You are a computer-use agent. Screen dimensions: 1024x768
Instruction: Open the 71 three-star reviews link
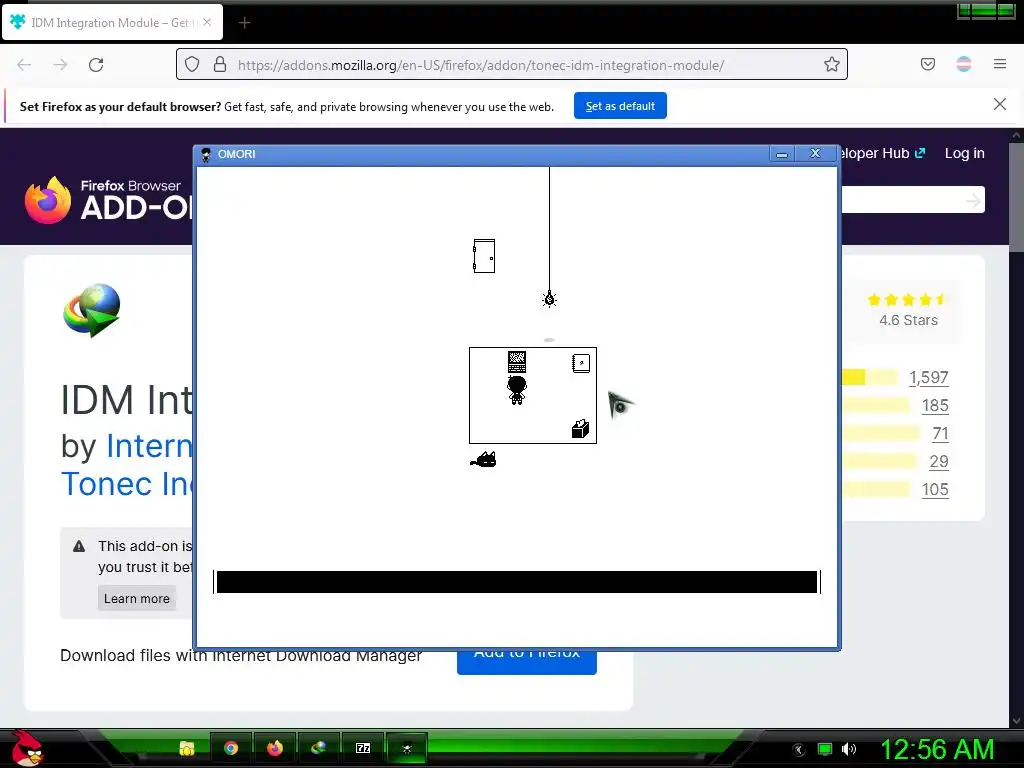pos(940,434)
